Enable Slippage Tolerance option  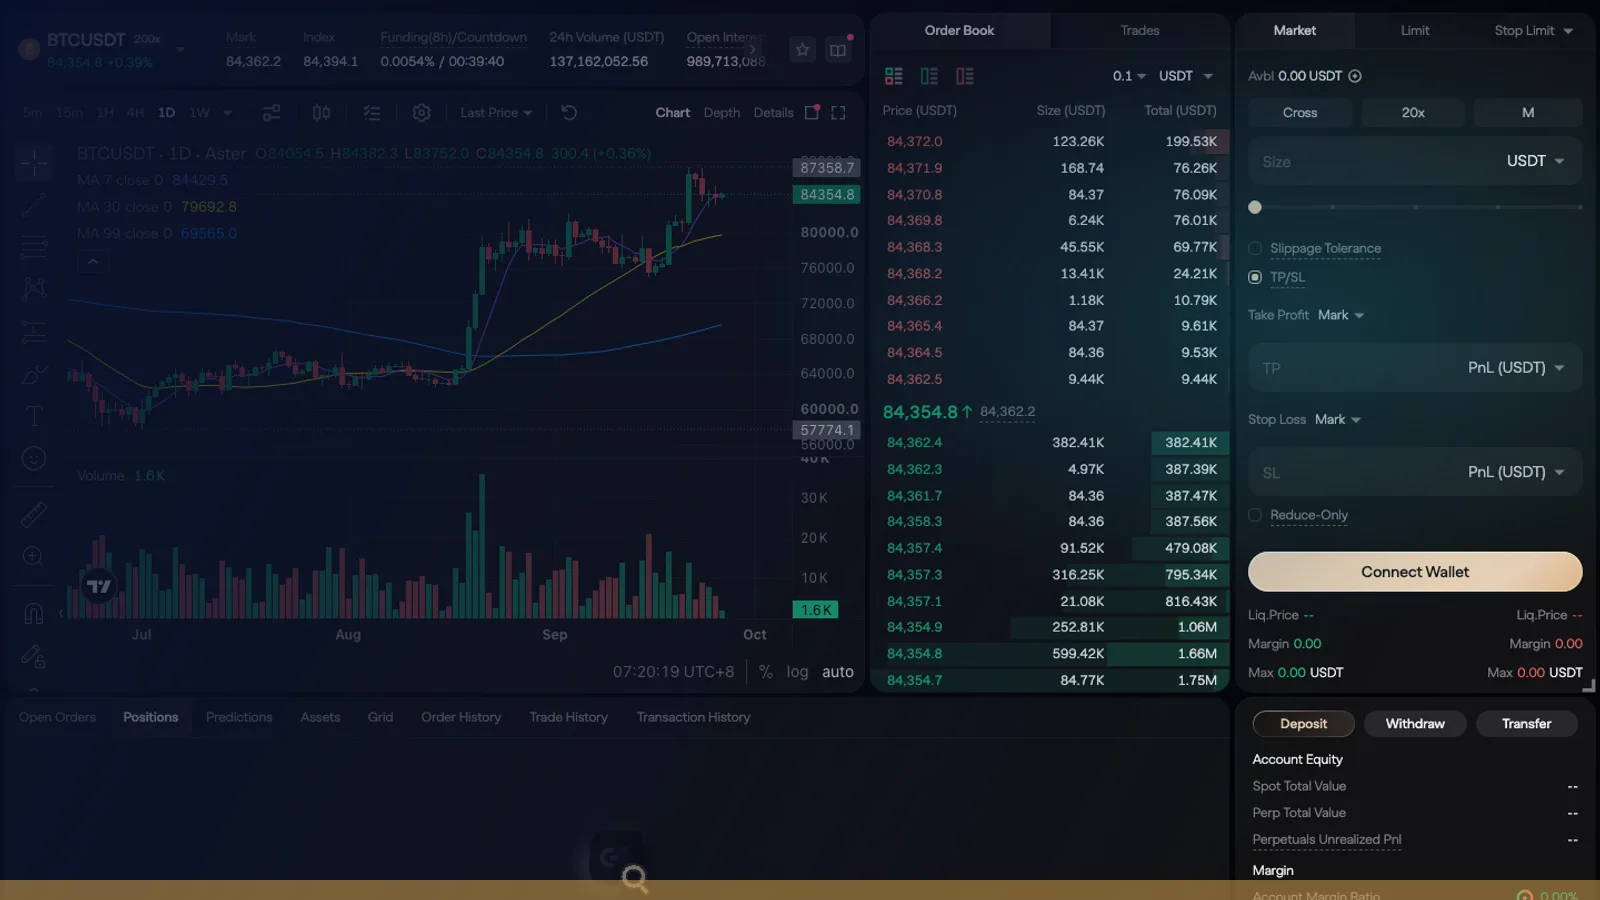click(x=1255, y=248)
